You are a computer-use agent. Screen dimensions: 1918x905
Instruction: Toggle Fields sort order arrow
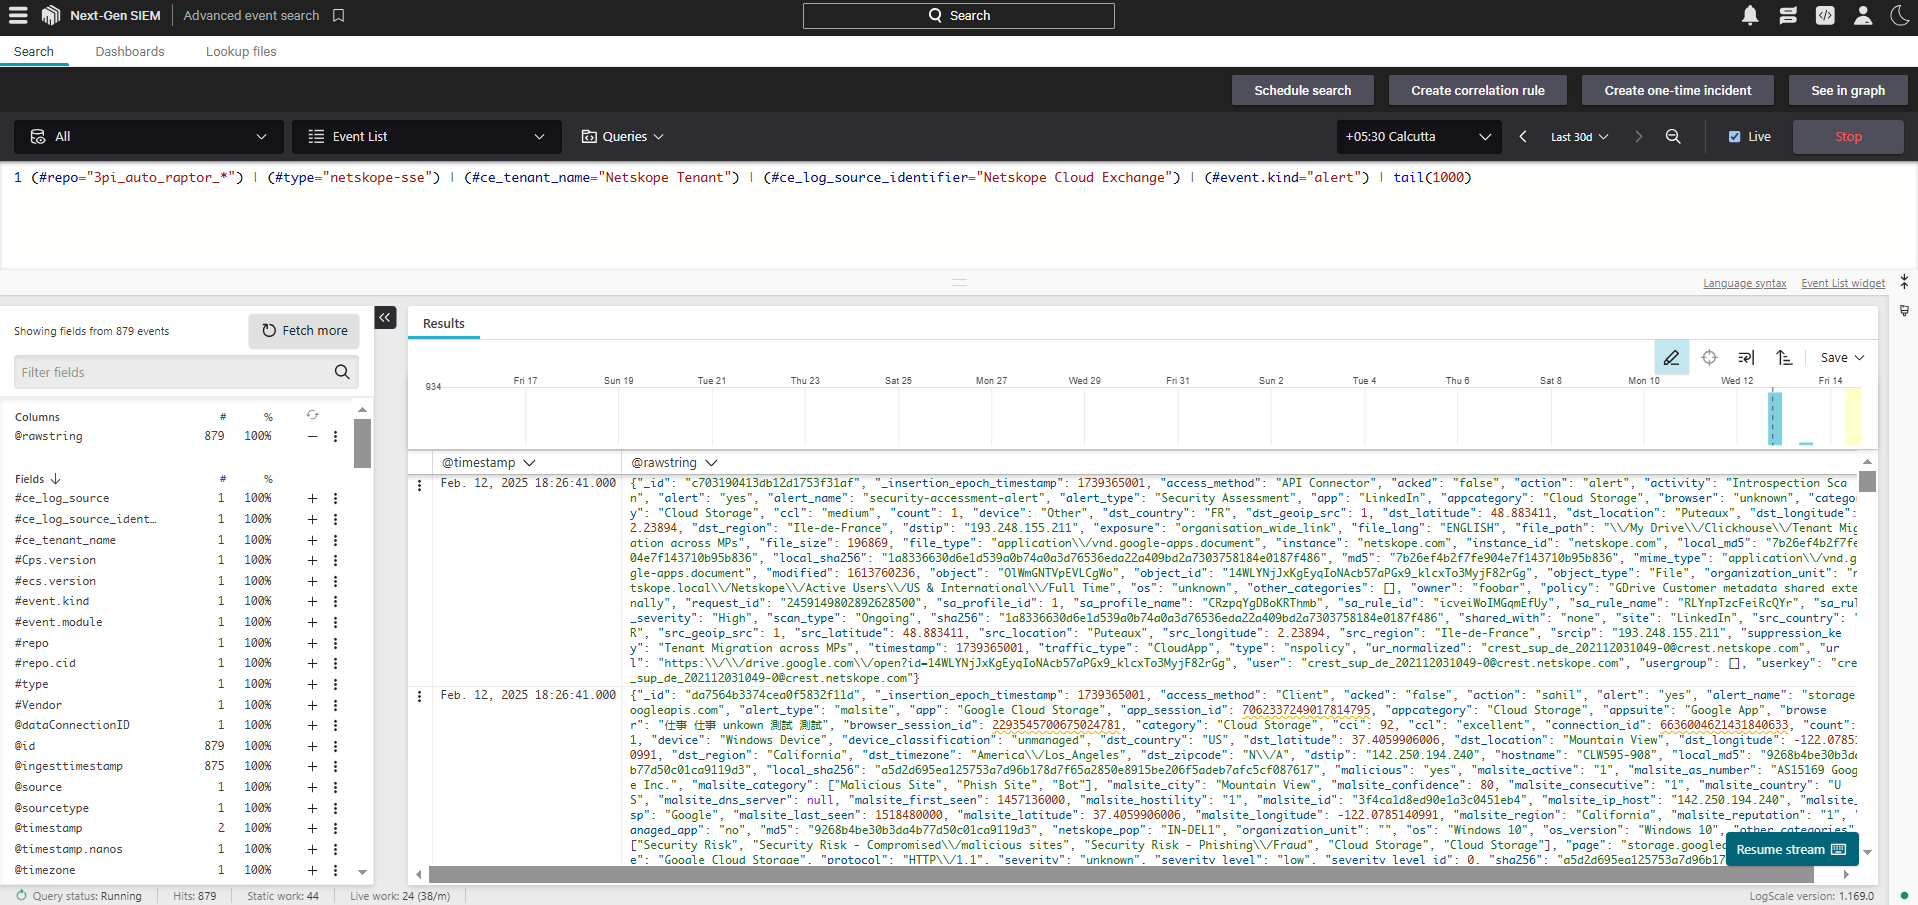point(55,479)
